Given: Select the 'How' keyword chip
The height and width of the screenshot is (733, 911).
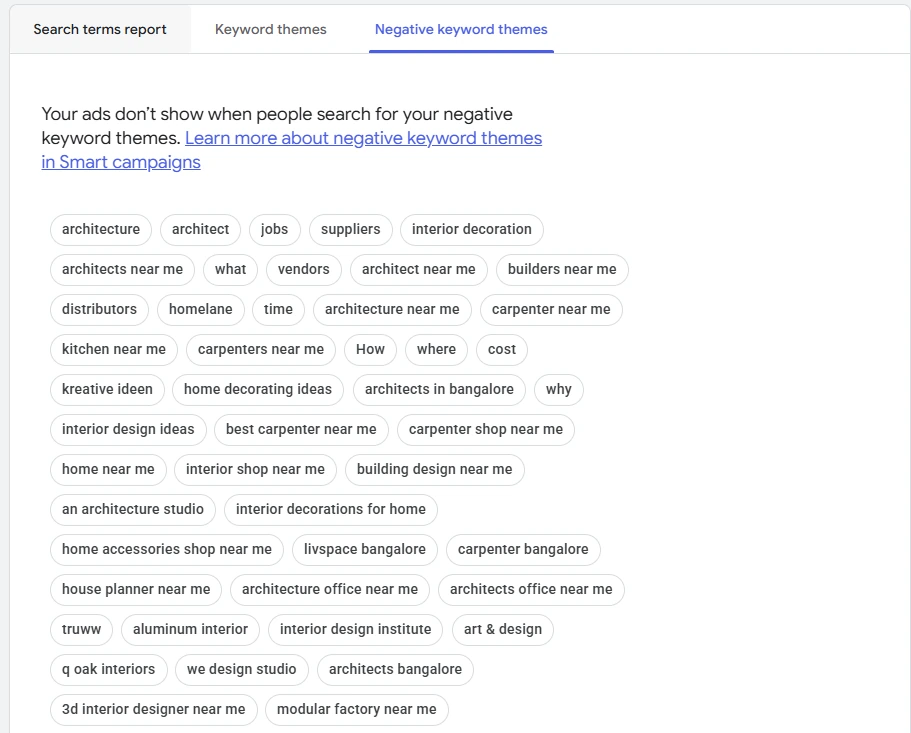Looking at the screenshot, I should 370,350.
